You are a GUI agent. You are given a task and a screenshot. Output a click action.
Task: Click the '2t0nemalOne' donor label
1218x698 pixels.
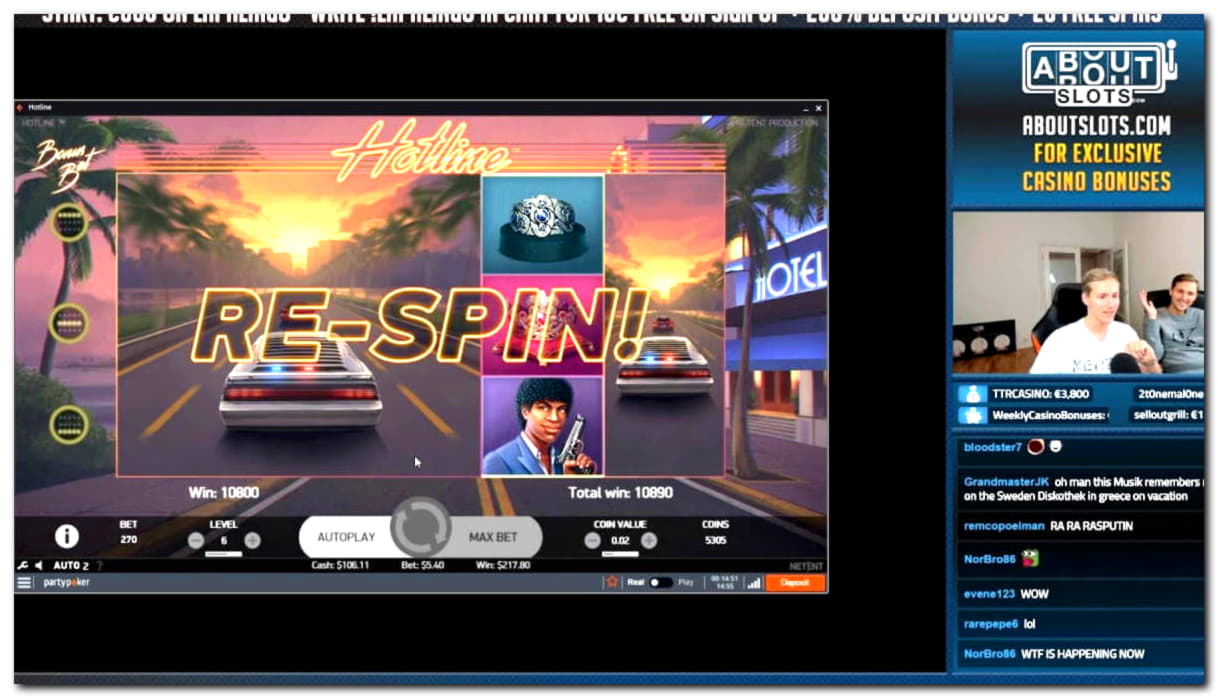coord(1169,394)
